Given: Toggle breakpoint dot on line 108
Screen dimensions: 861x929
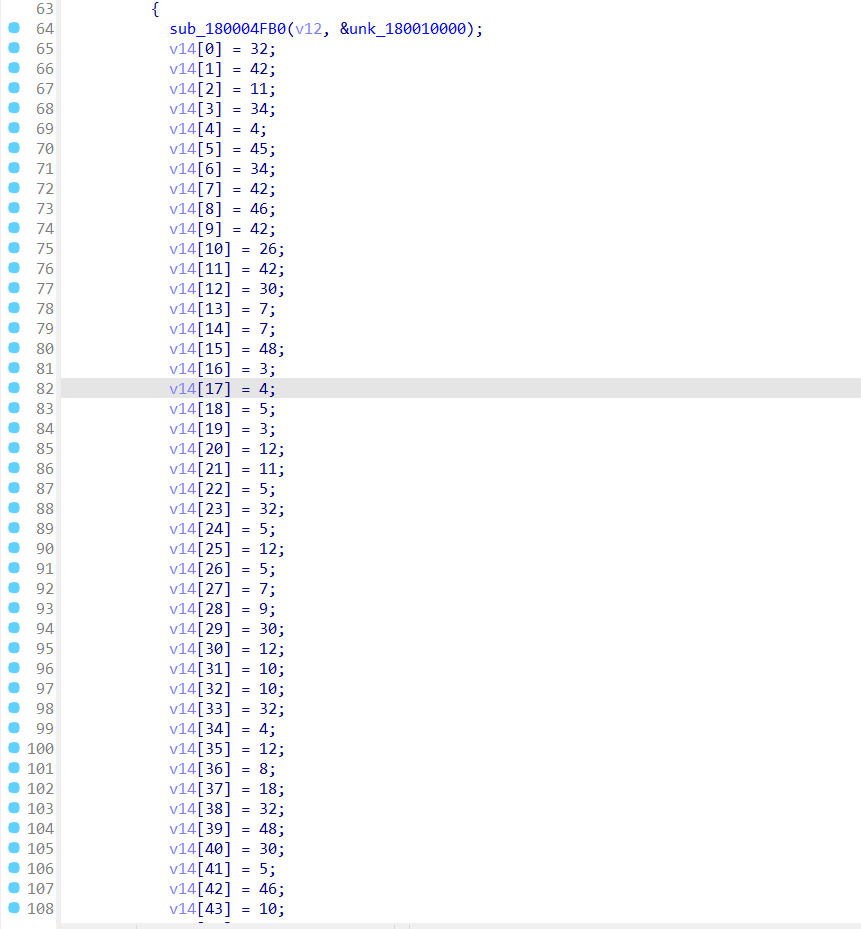Looking at the screenshot, I should [14, 908].
